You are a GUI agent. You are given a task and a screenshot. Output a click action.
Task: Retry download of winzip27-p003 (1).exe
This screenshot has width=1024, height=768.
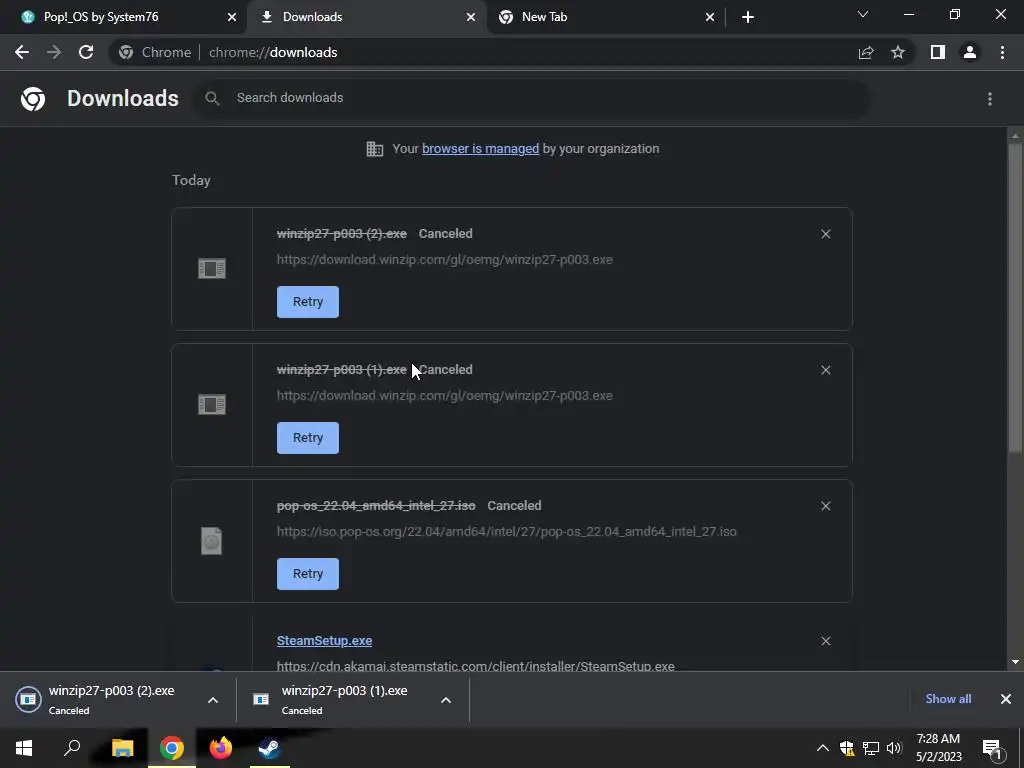(x=308, y=438)
